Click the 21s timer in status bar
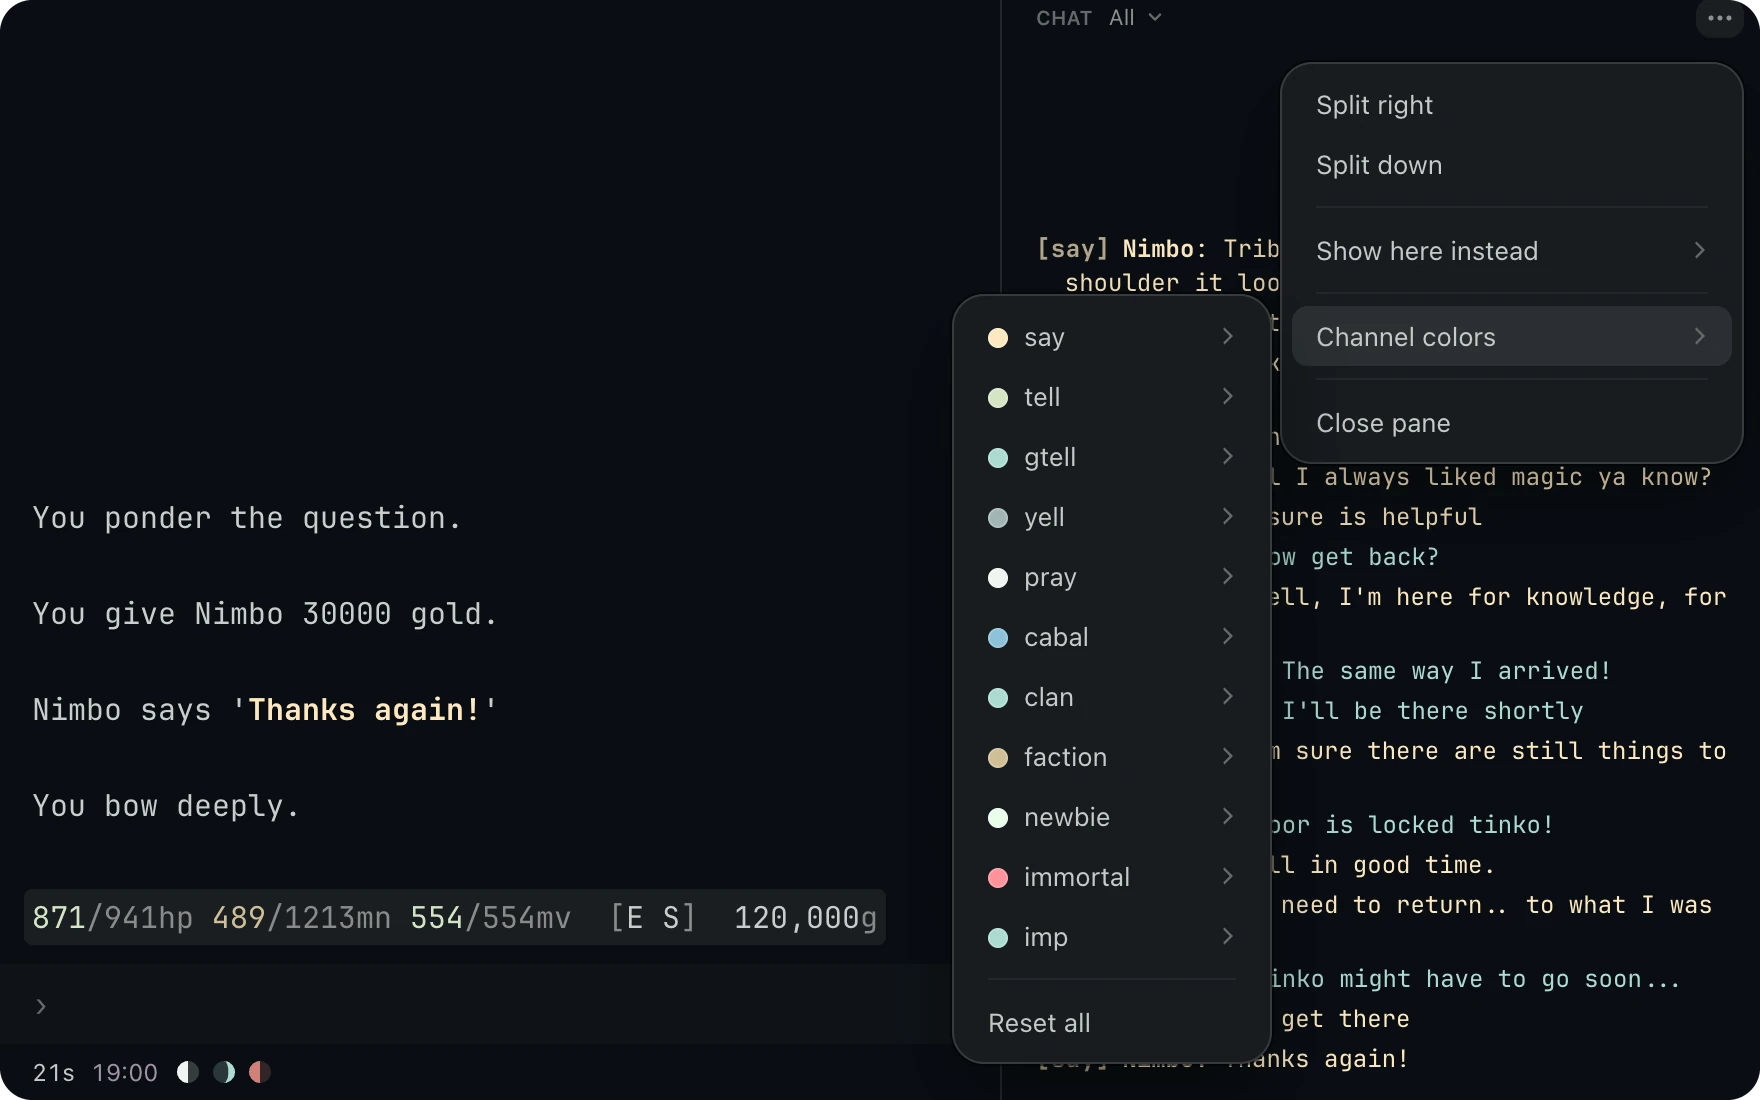 [x=54, y=1073]
